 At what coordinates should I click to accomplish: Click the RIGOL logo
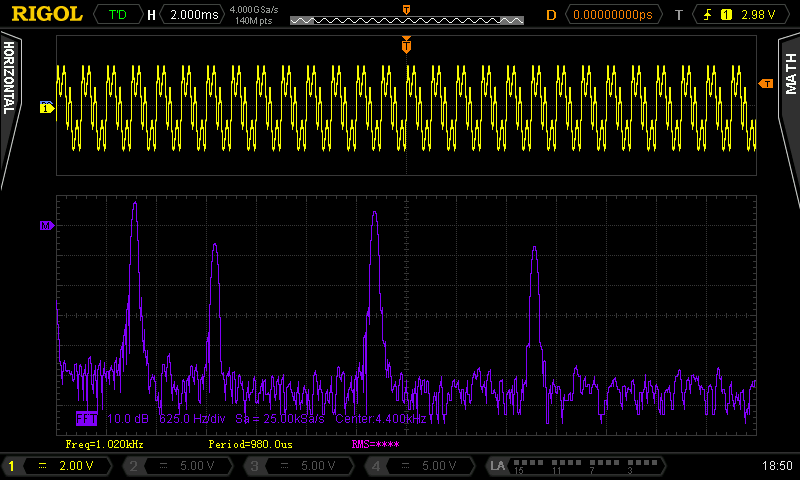coord(47,14)
